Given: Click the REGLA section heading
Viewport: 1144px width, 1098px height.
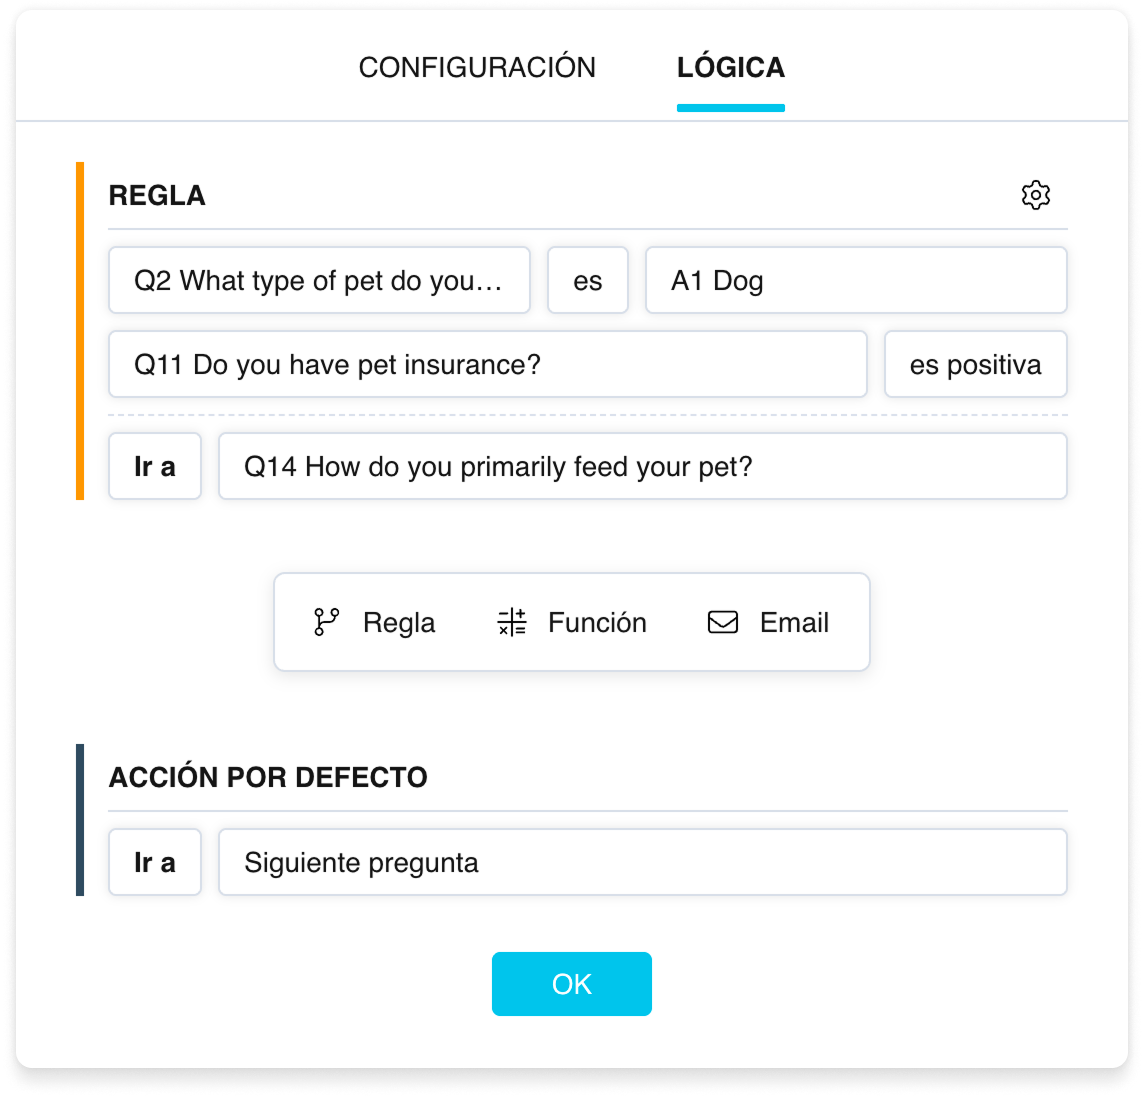Looking at the screenshot, I should [x=157, y=196].
